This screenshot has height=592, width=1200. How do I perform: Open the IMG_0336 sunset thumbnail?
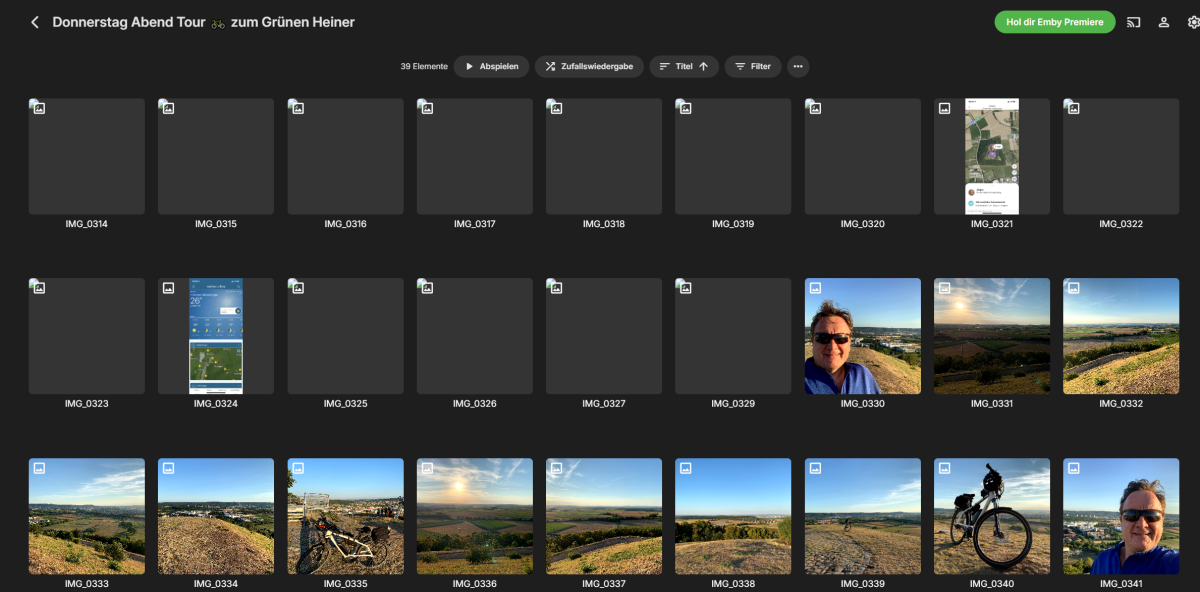click(x=474, y=516)
